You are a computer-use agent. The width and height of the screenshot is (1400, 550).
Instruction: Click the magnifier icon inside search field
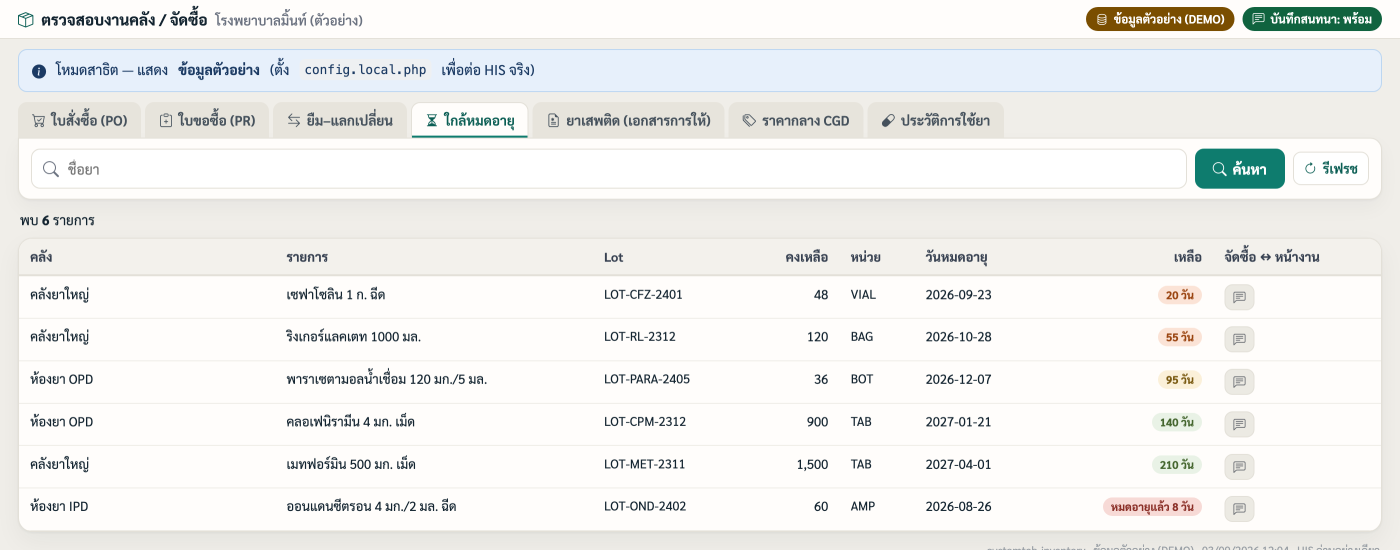tap(51, 169)
